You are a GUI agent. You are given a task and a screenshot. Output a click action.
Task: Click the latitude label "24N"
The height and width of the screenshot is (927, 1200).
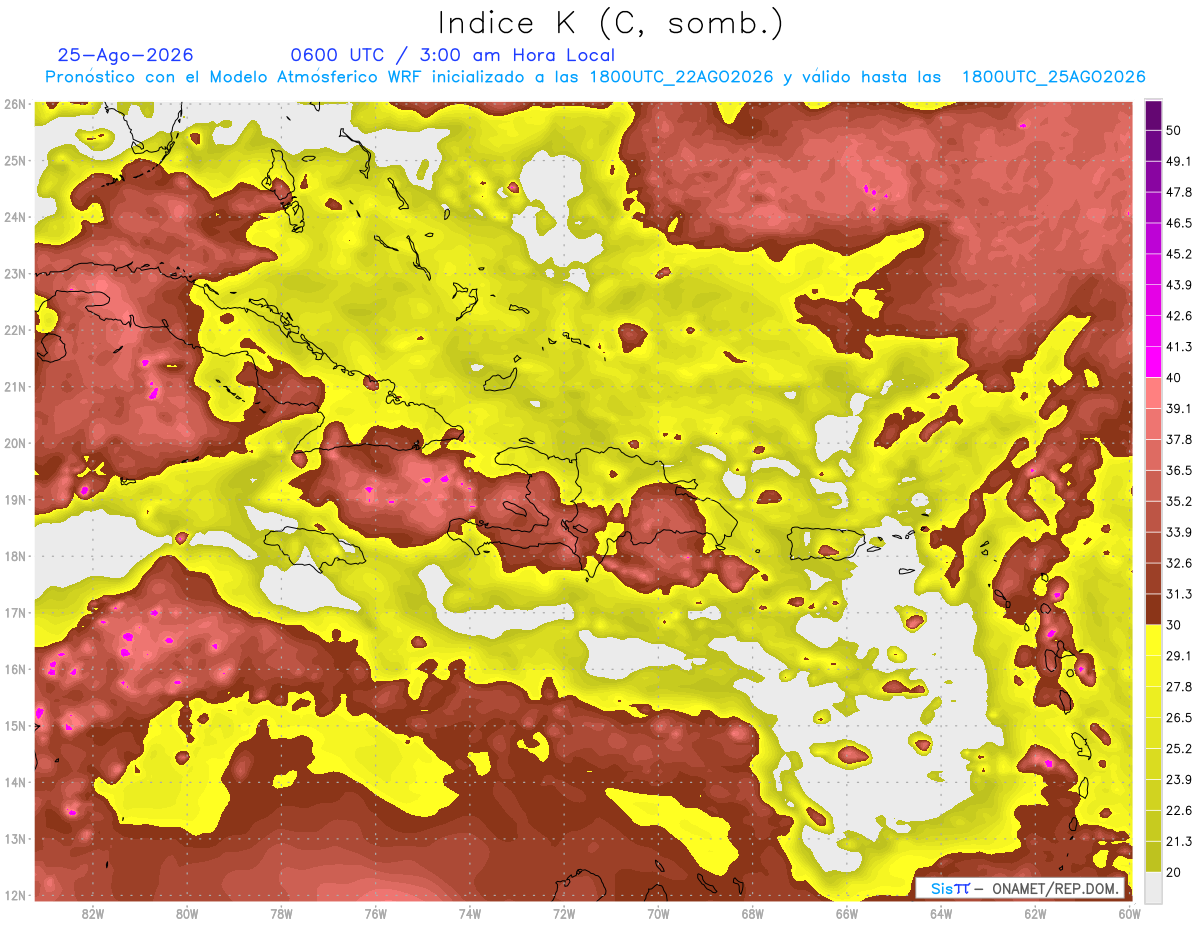click(x=14, y=217)
